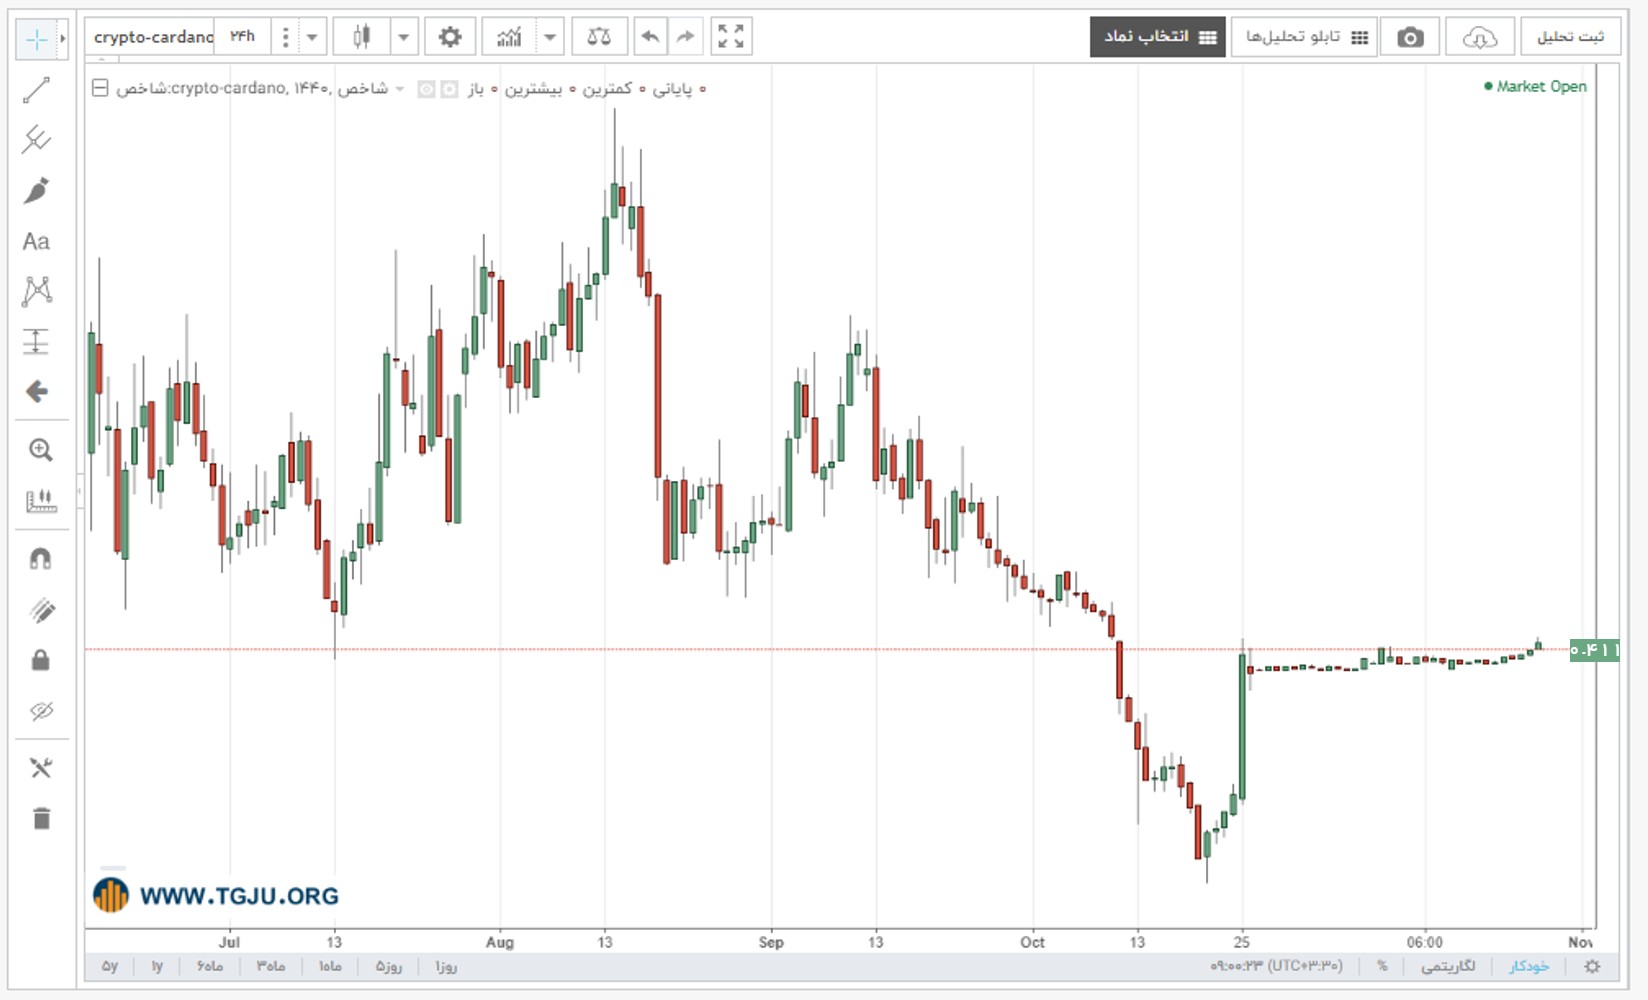1648x1000 pixels.
Task: Select the trend line drawing tool
Action: click(x=36, y=90)
